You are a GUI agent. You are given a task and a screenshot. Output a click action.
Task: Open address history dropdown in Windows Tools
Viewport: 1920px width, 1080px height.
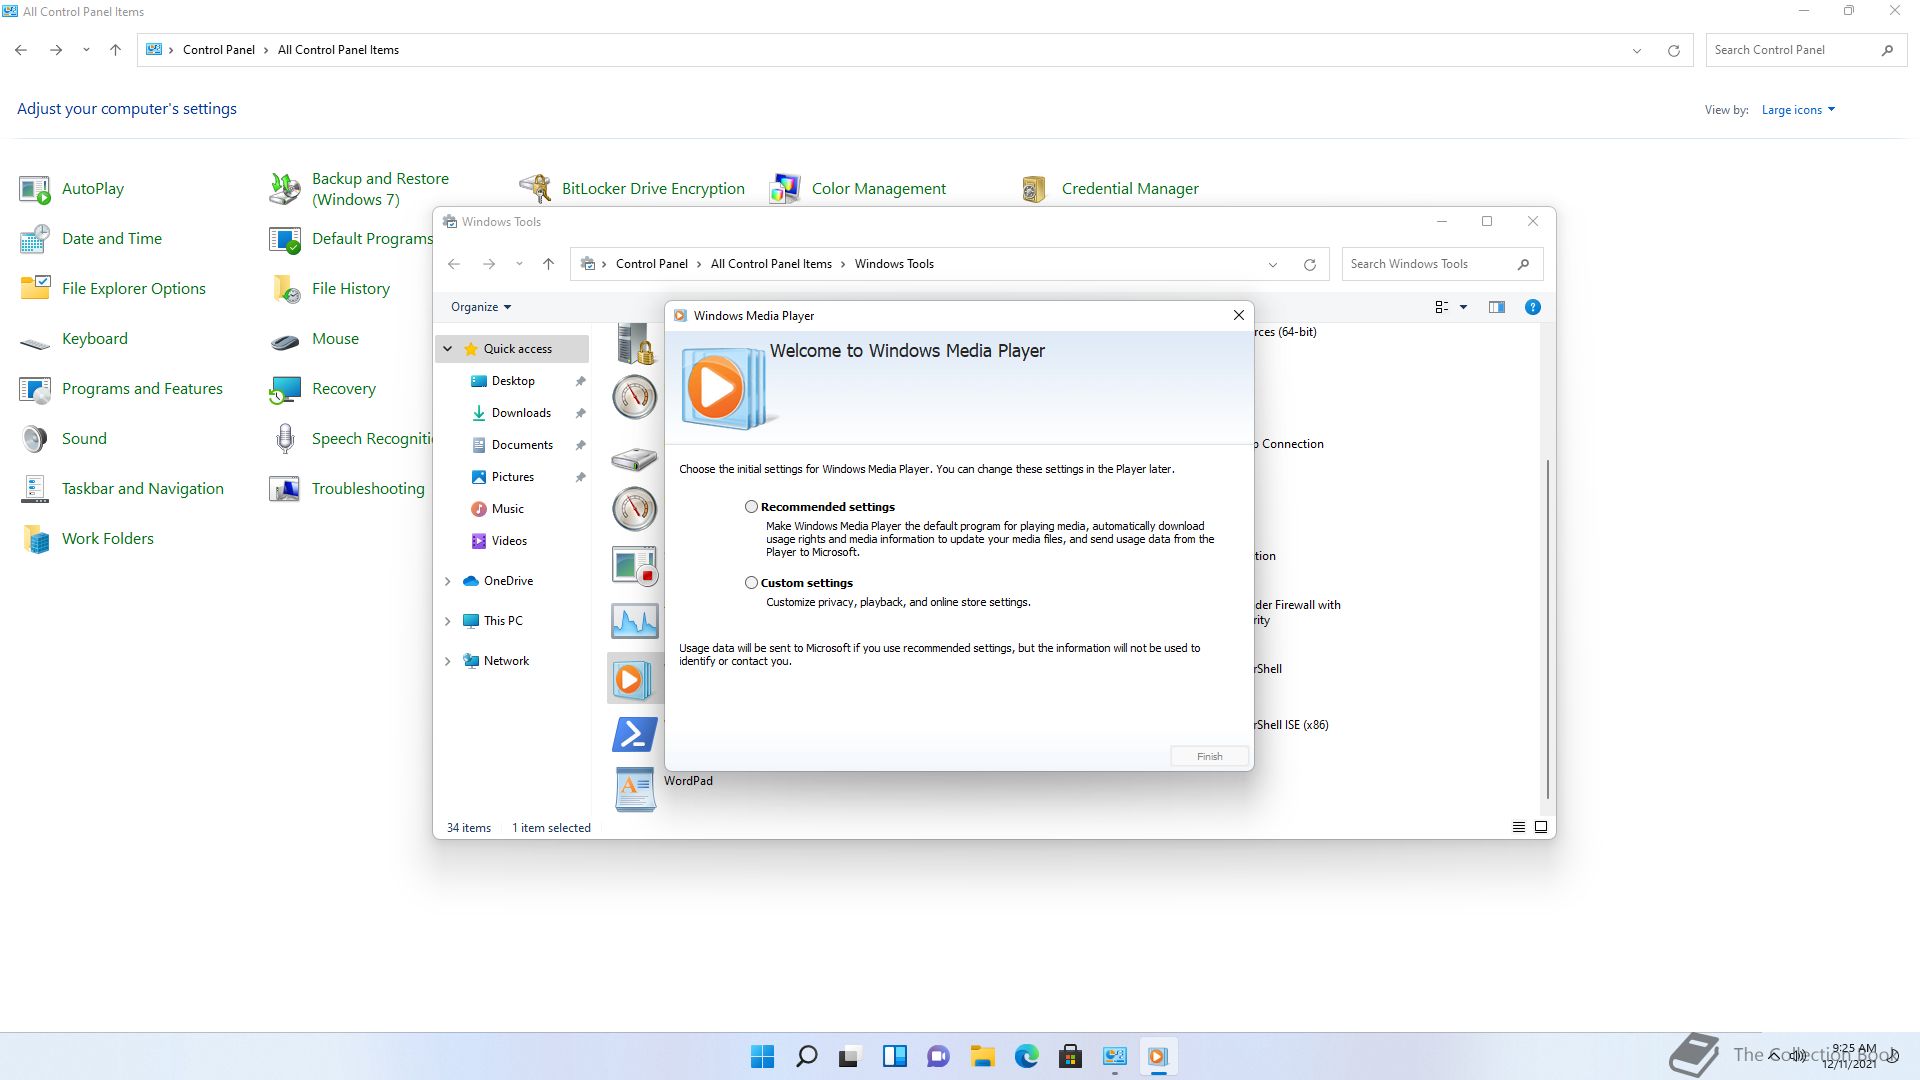(x=1272, y=264)
